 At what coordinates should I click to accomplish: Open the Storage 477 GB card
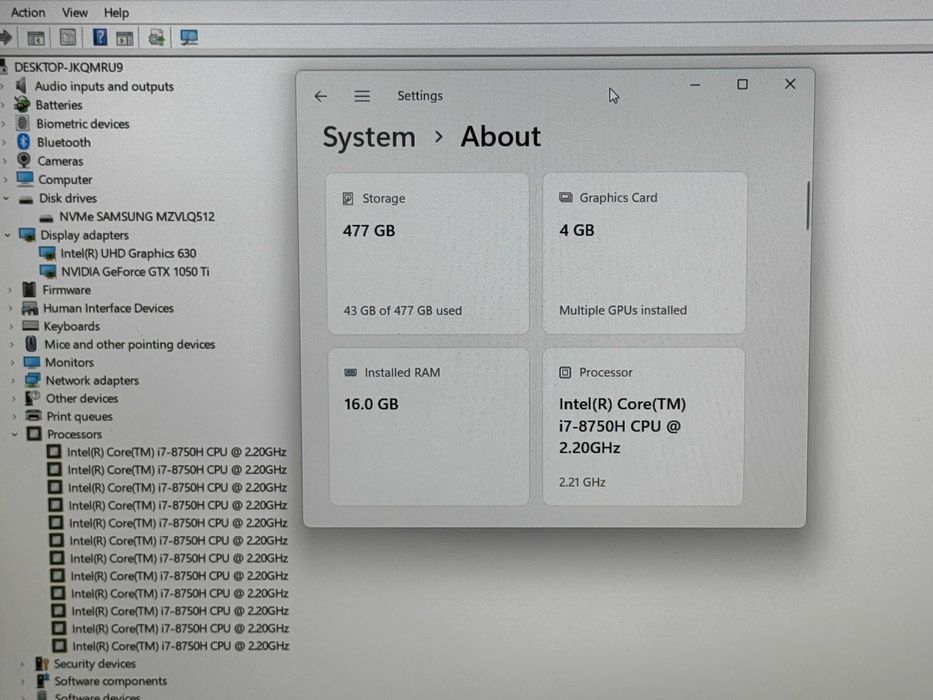[x=428, y=254]
